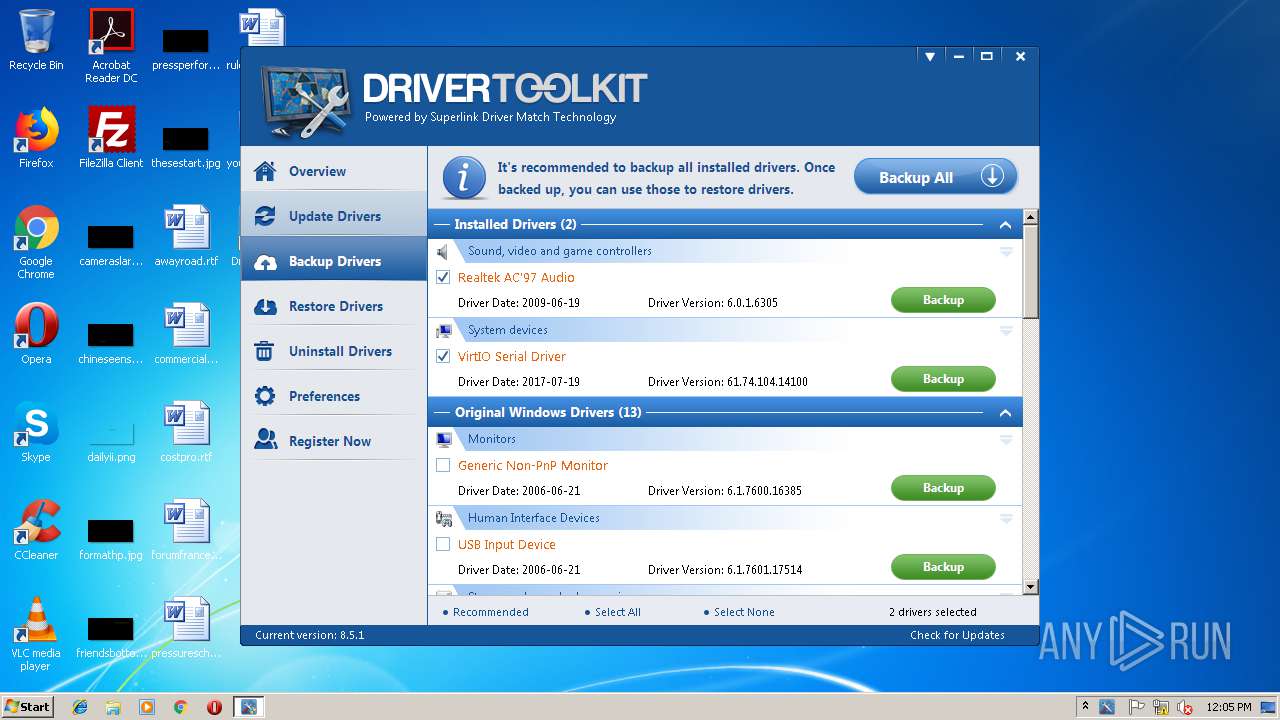
Task: Select the Backup Drivers tab
Action: coord(334,261)
